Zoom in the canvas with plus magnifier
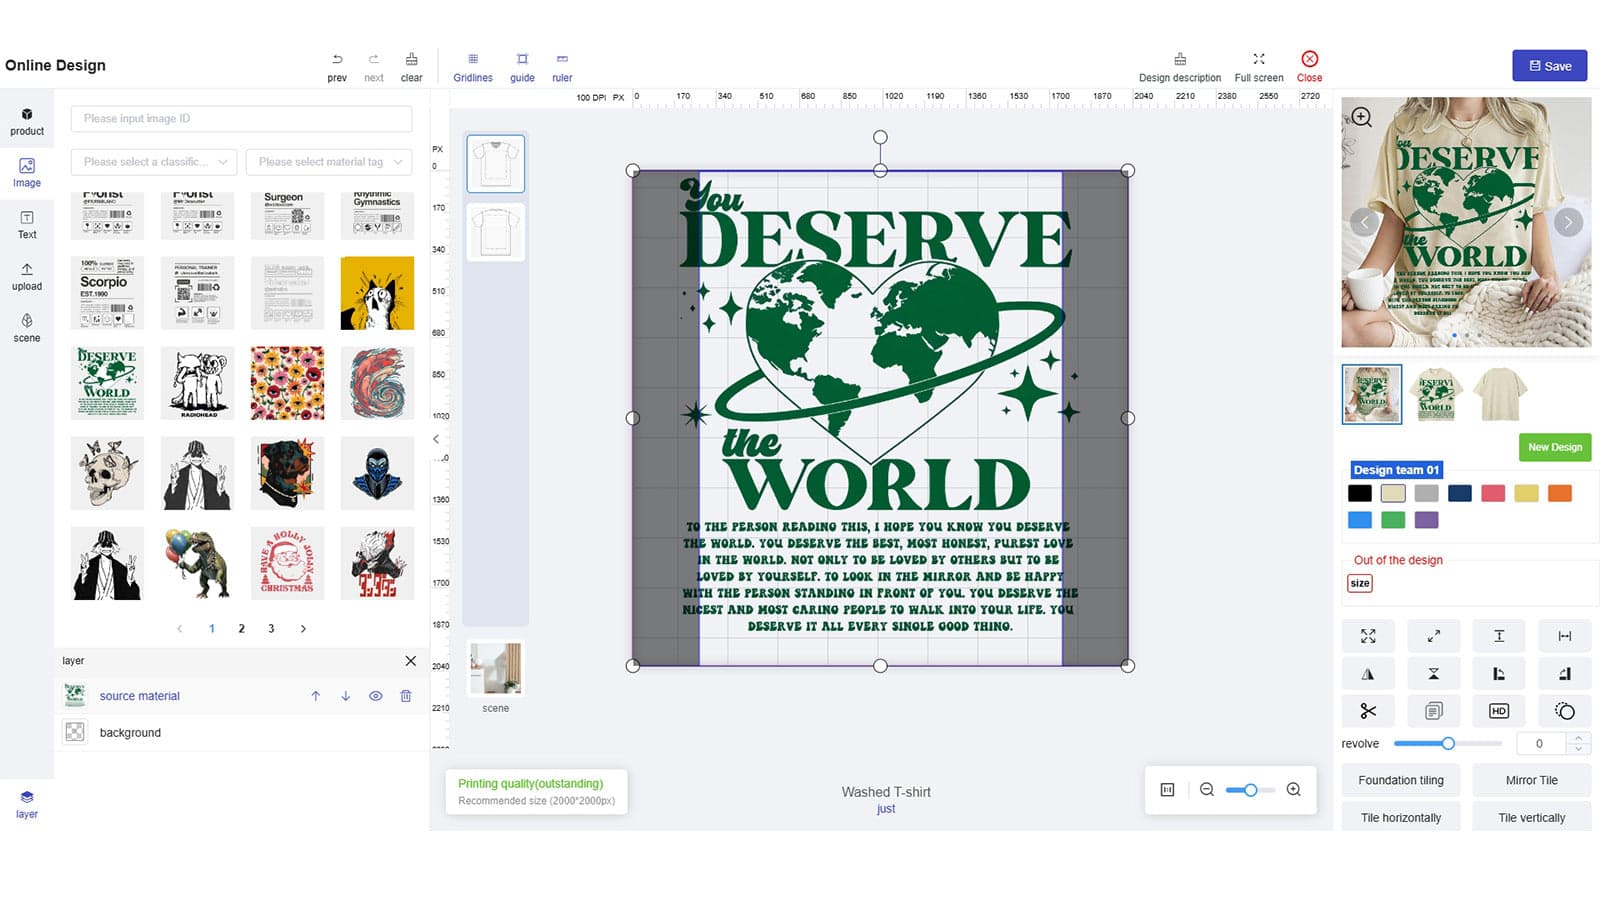 click(1293, 790)
